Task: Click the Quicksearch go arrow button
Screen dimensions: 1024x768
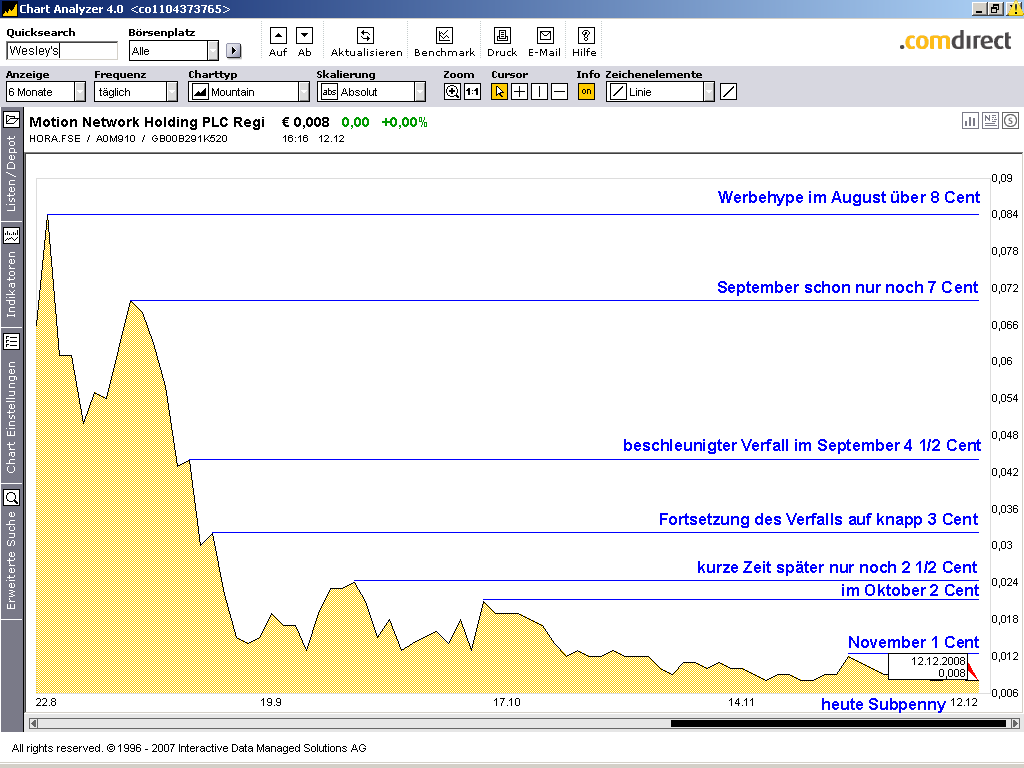Action: pyautogui.click(x=234, y=51)
